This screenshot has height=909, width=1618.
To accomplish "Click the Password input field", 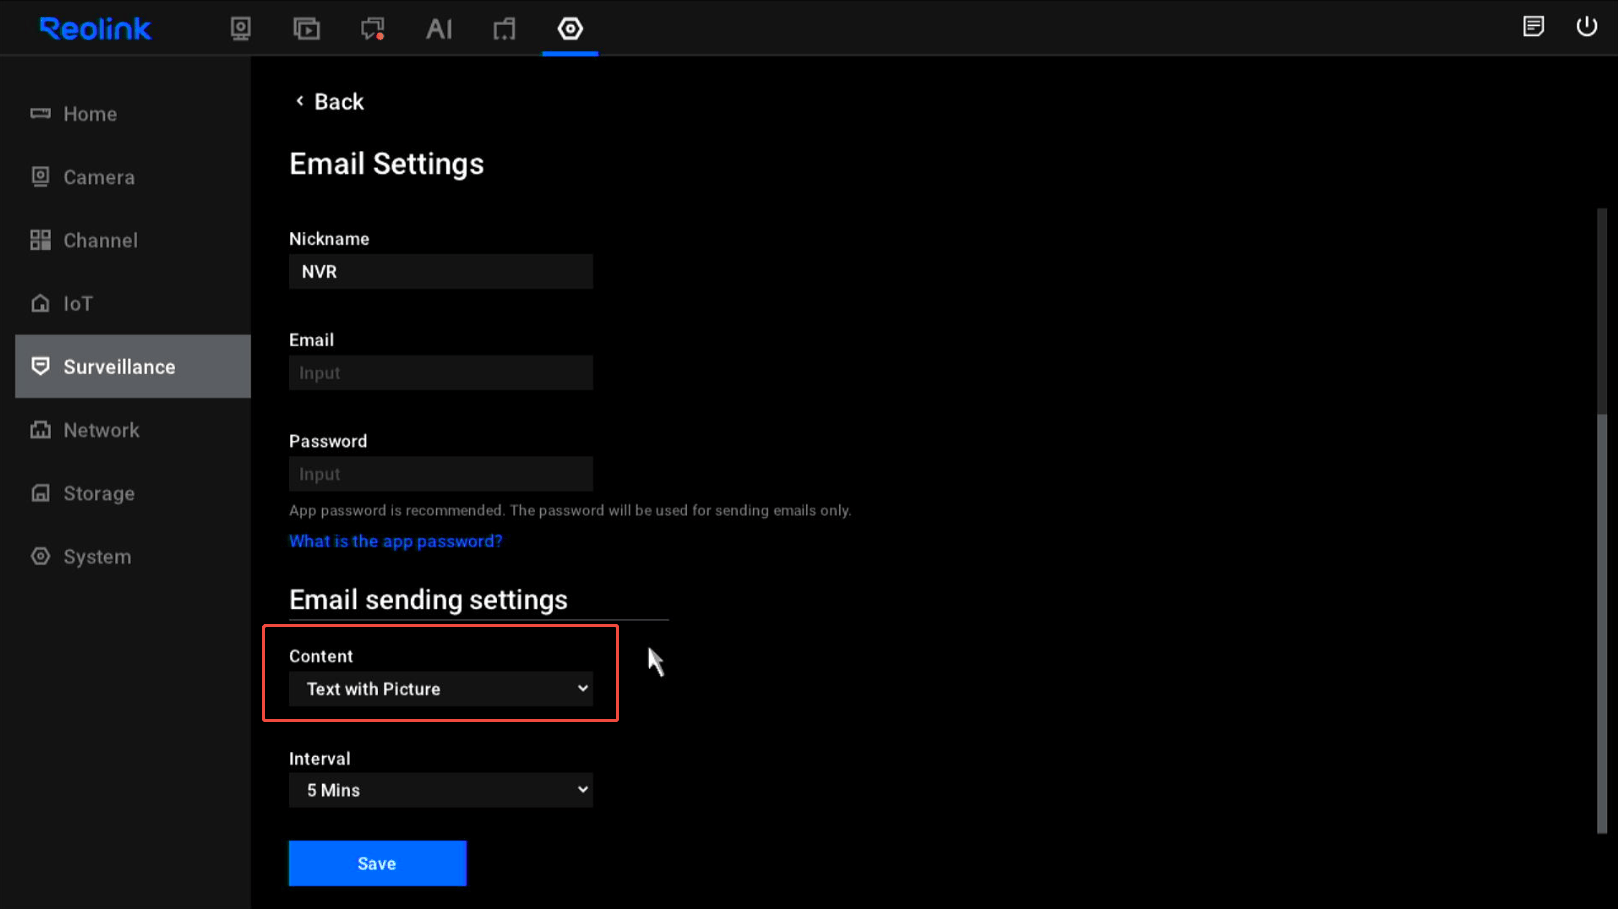I will point(441,474).
